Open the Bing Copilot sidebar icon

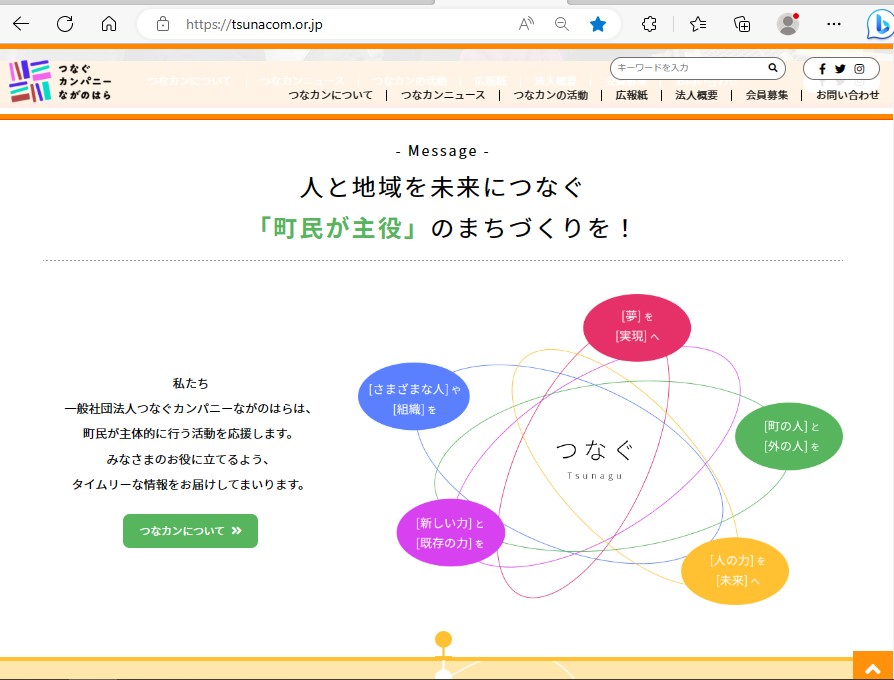(x=877, y=24)
